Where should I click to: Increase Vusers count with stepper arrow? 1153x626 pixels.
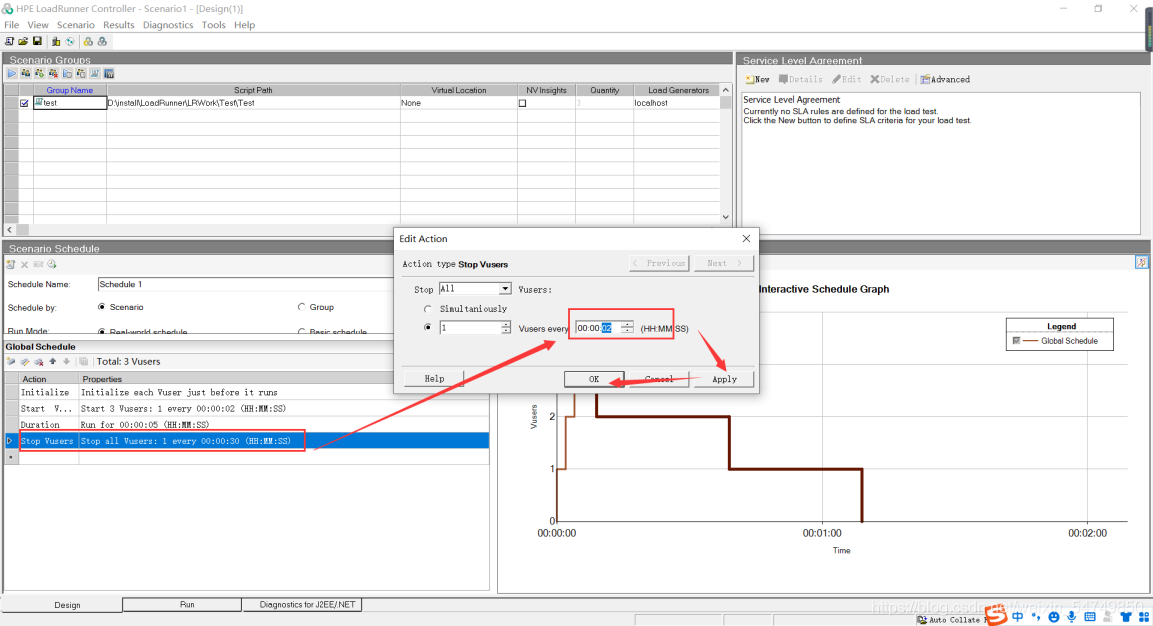(505, 324)
